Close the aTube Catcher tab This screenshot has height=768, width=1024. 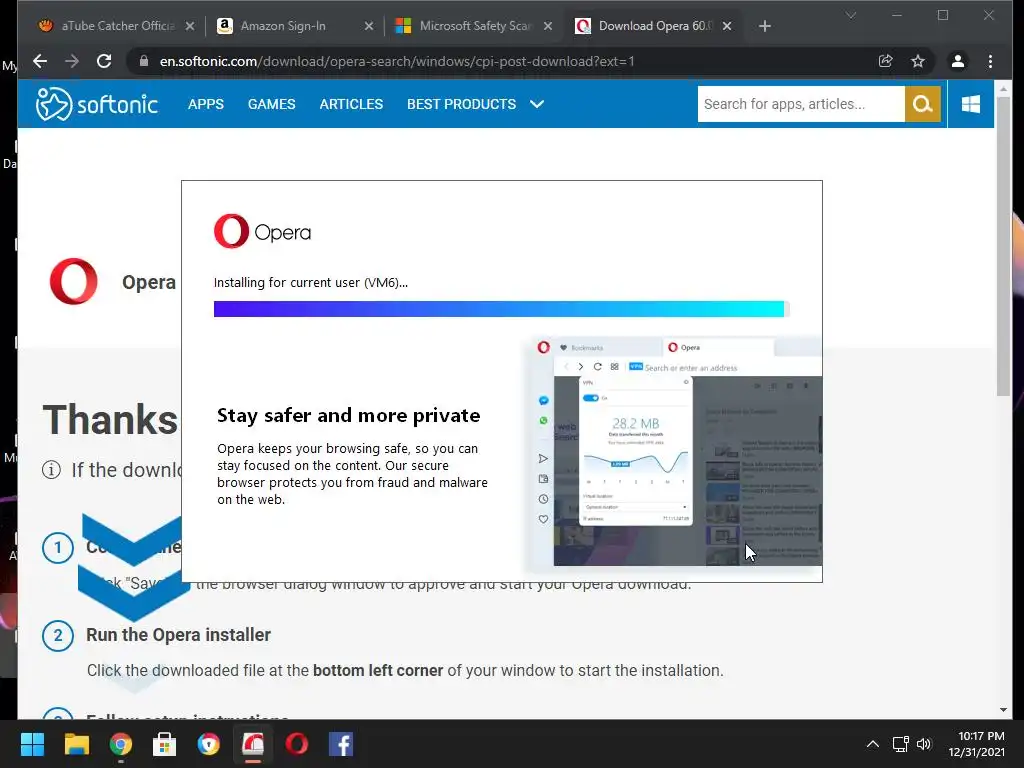coord(189,26)
